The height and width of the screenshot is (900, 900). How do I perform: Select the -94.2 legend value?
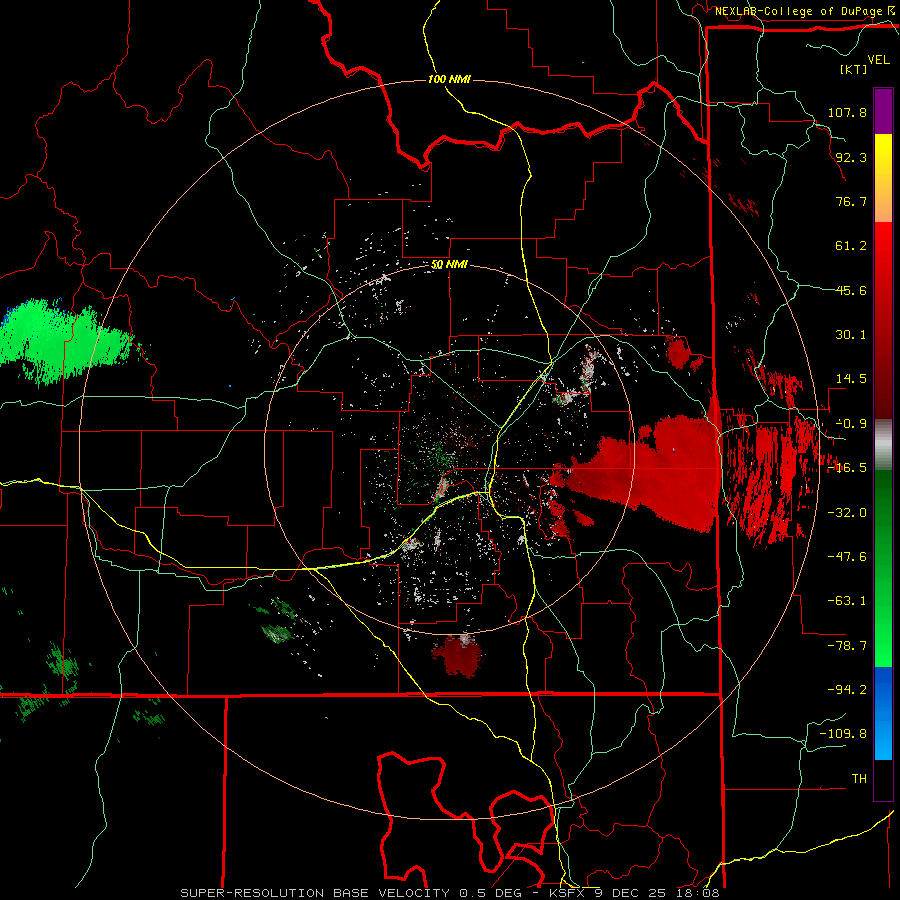coord(847,690)
